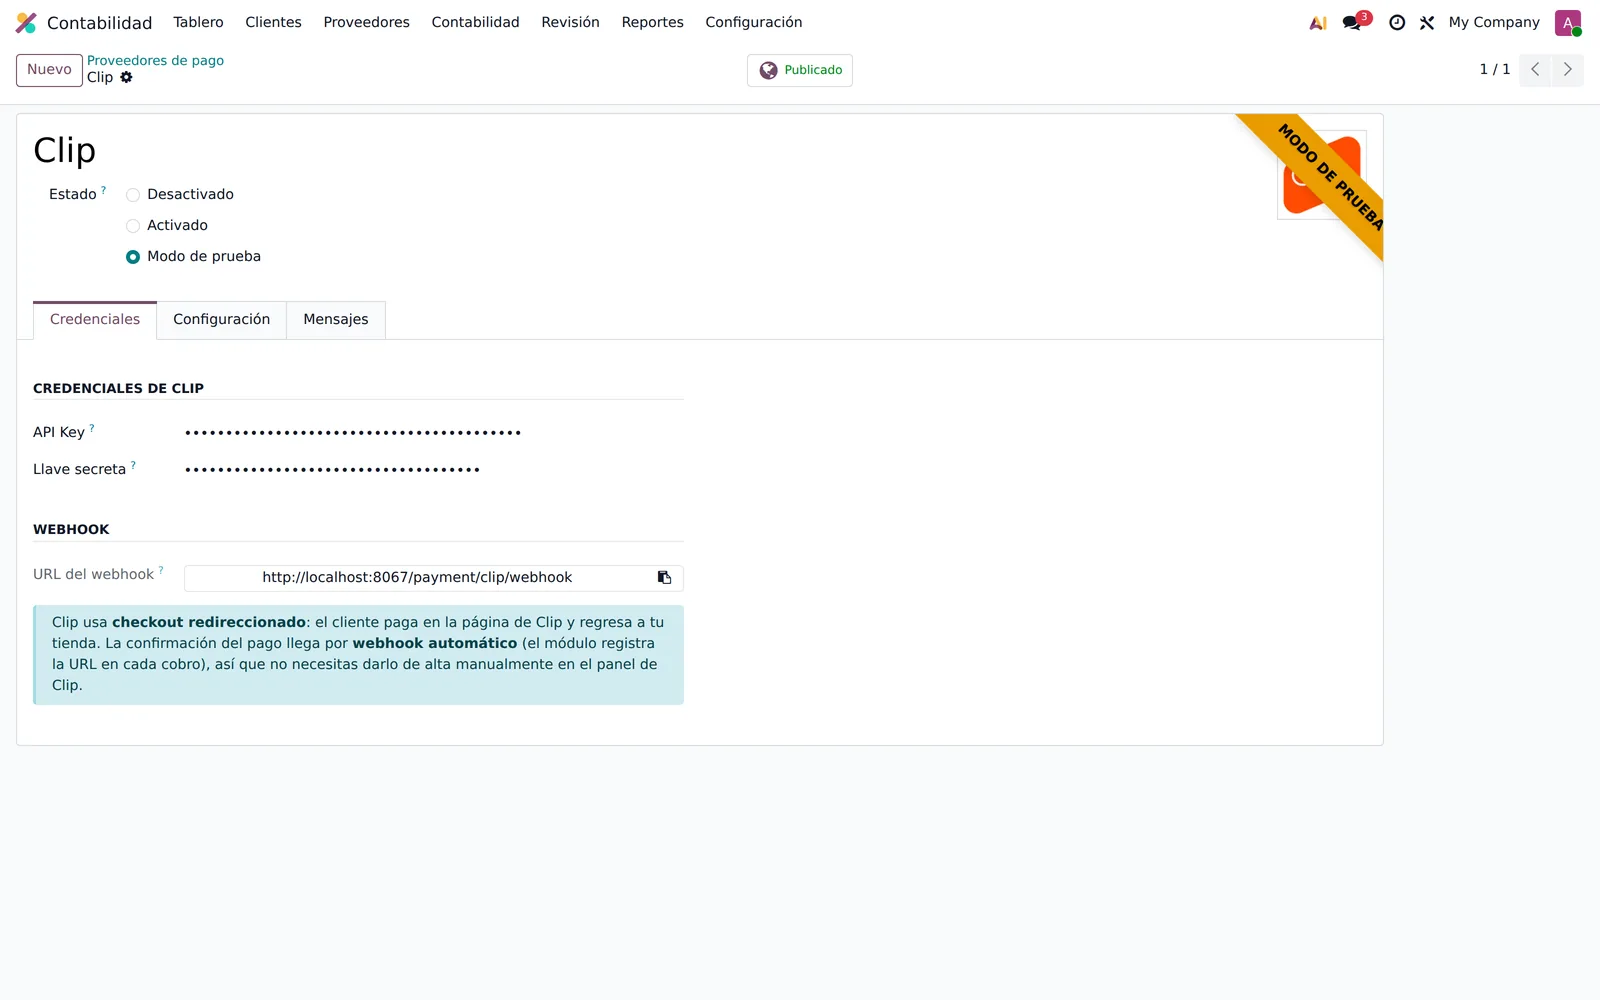Open the Contabilidad menu item

[475, 22]
